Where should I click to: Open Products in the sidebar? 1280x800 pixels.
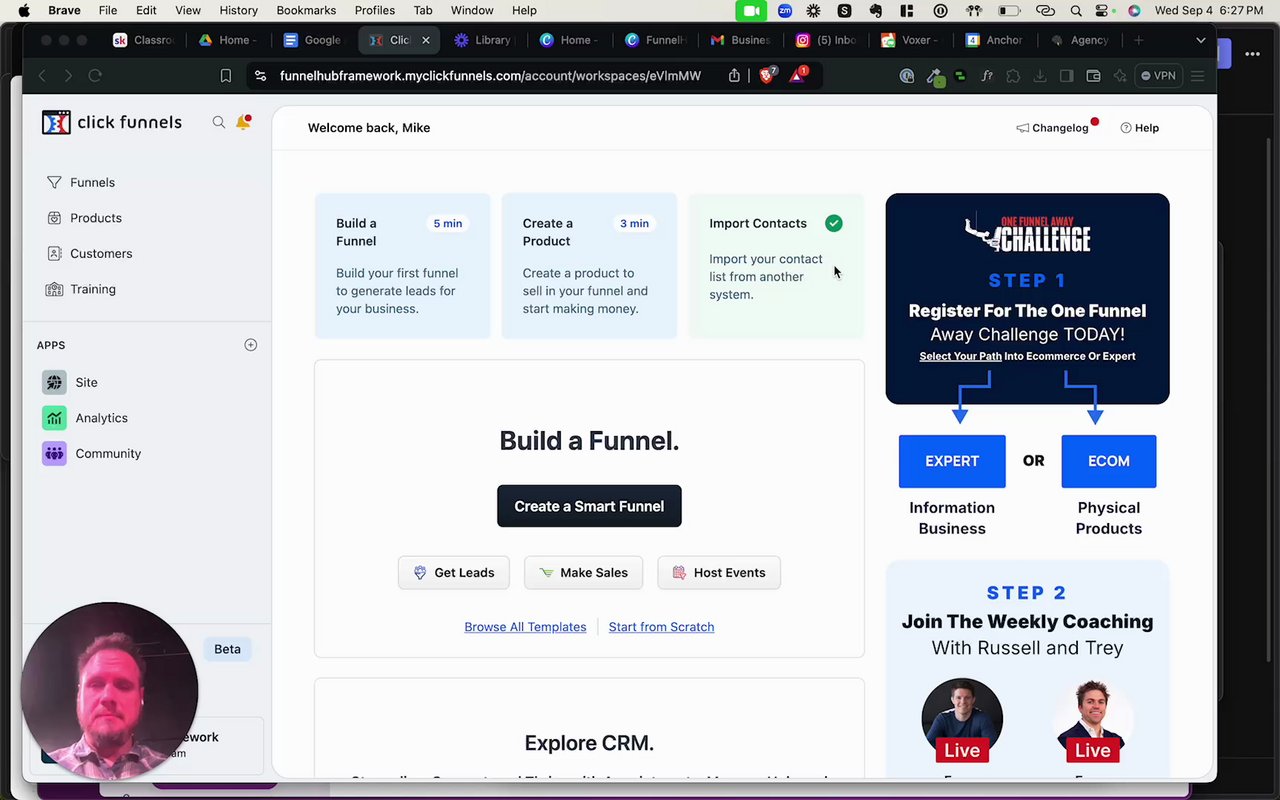click(x=84, y=218)
